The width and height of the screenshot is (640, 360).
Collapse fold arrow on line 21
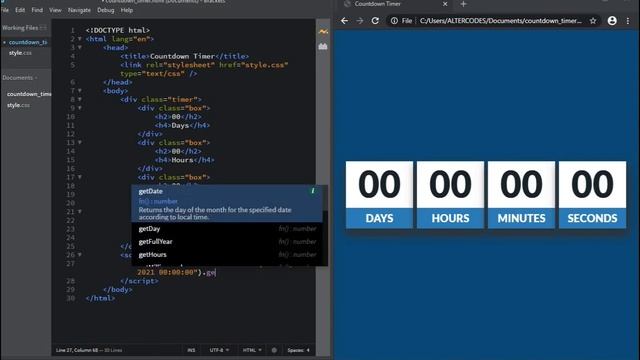(80, 211)
